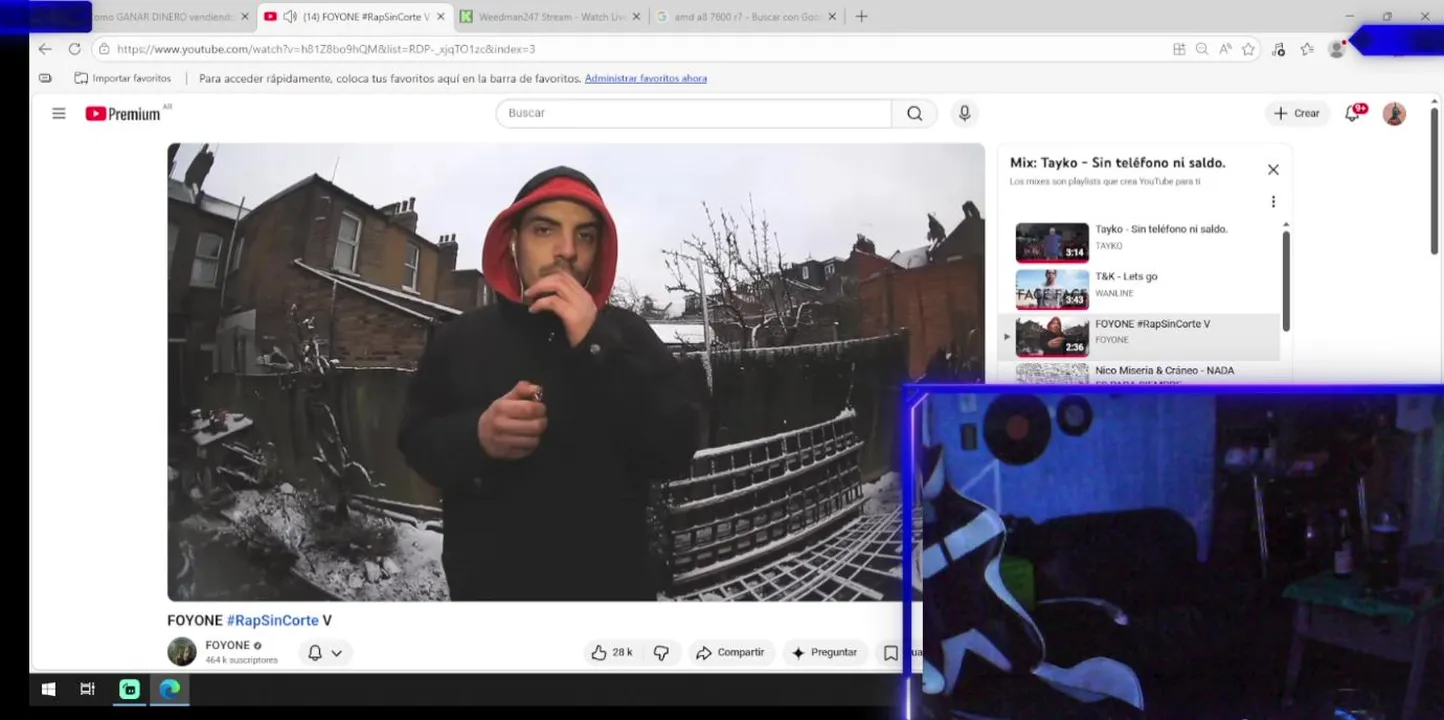Screen dimensions: 1444x720
Task: Mute the FOYONE tab via speaker icon
Action: (x=290, y=16)
